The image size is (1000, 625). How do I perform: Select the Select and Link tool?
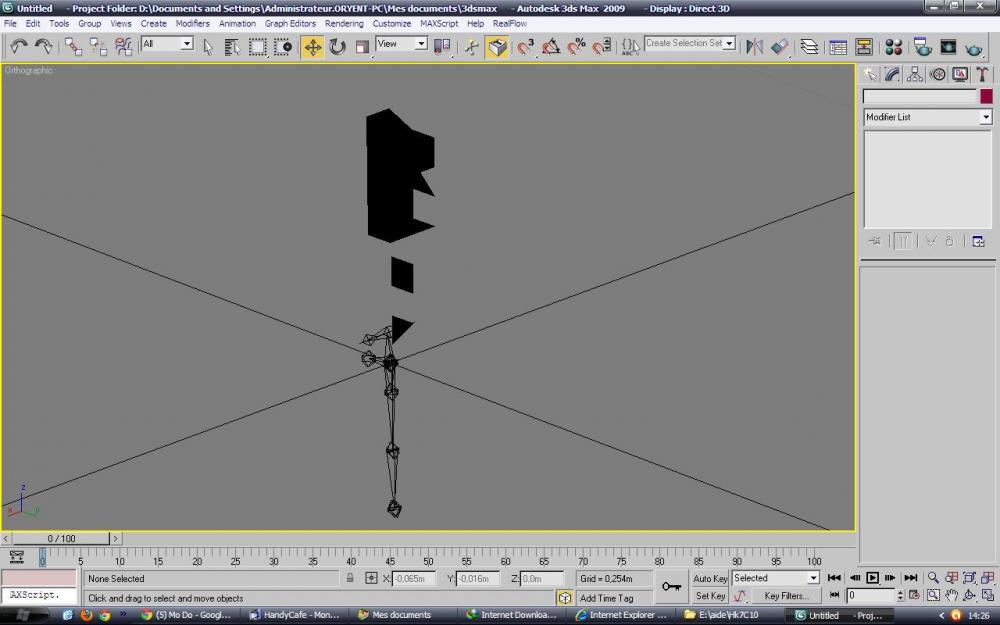coord(74,47)
